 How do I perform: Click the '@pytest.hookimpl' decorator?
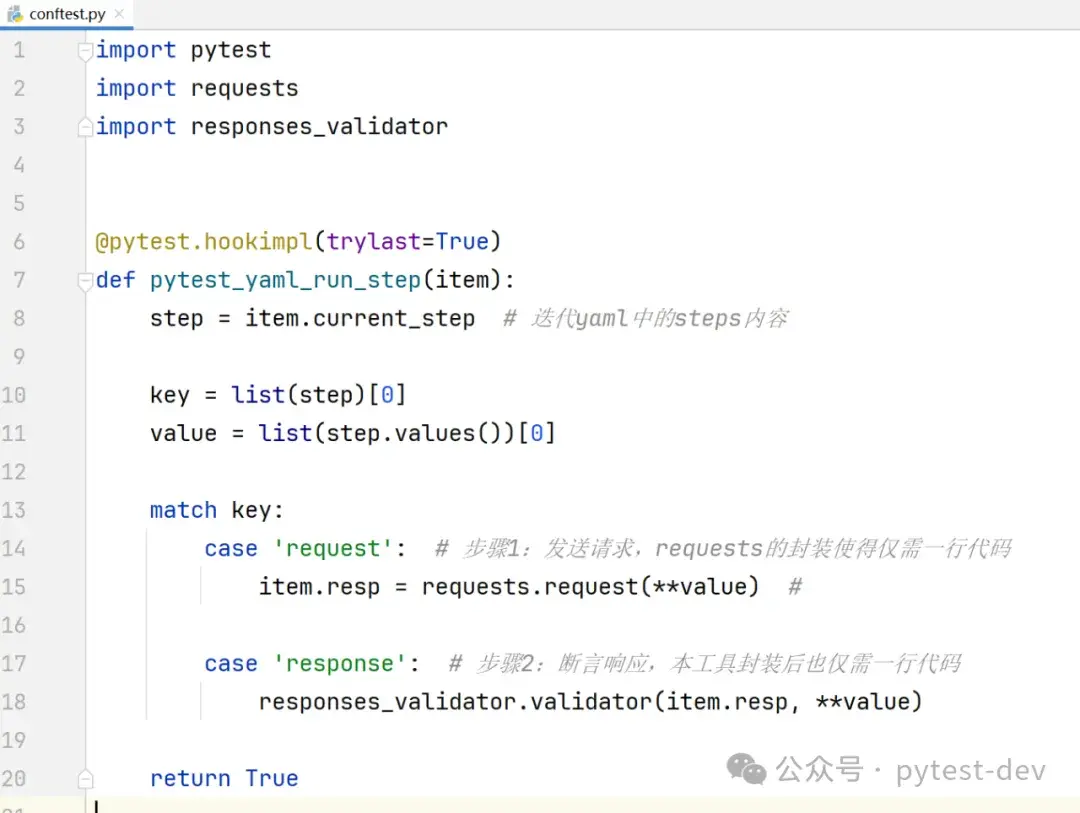coord(204,242)
